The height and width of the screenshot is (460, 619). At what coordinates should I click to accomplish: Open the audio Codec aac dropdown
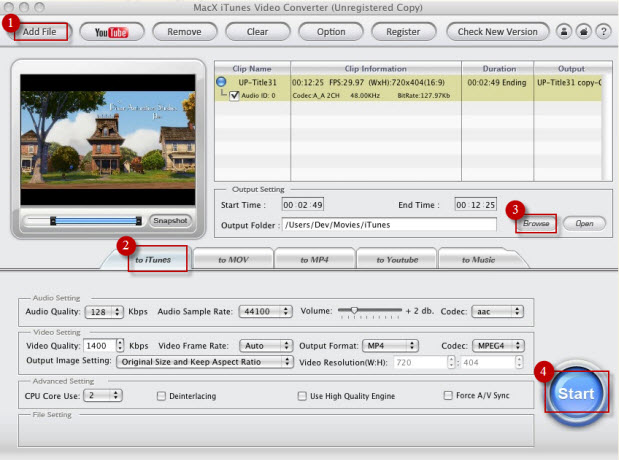click(x=497, y=311)
